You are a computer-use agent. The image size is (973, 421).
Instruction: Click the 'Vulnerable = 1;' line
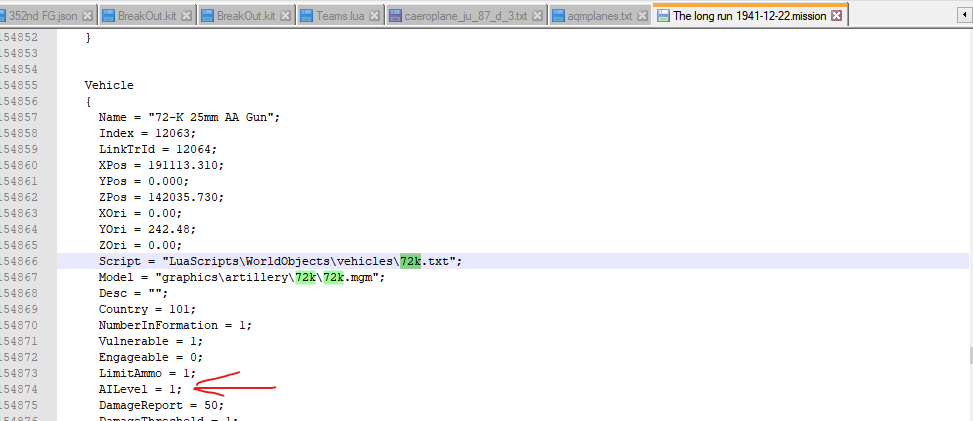pos(151,342)
